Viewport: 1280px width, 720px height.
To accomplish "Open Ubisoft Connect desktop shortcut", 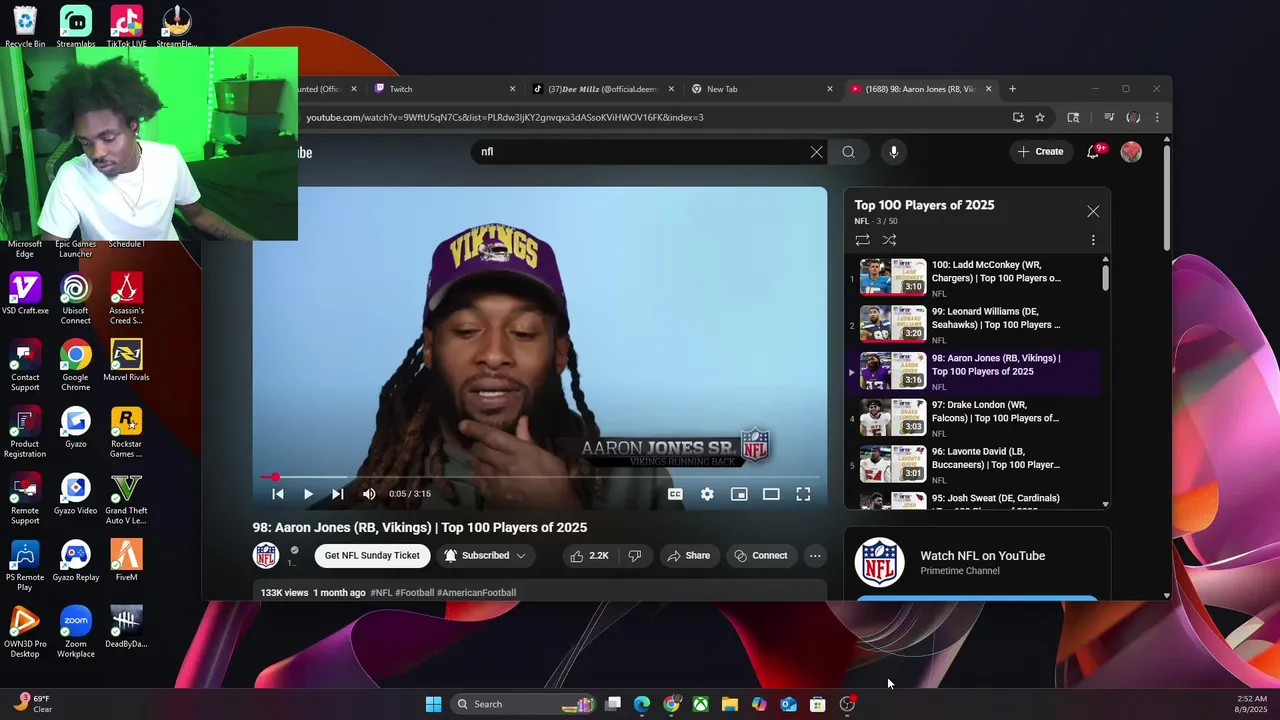I will 75,299.
